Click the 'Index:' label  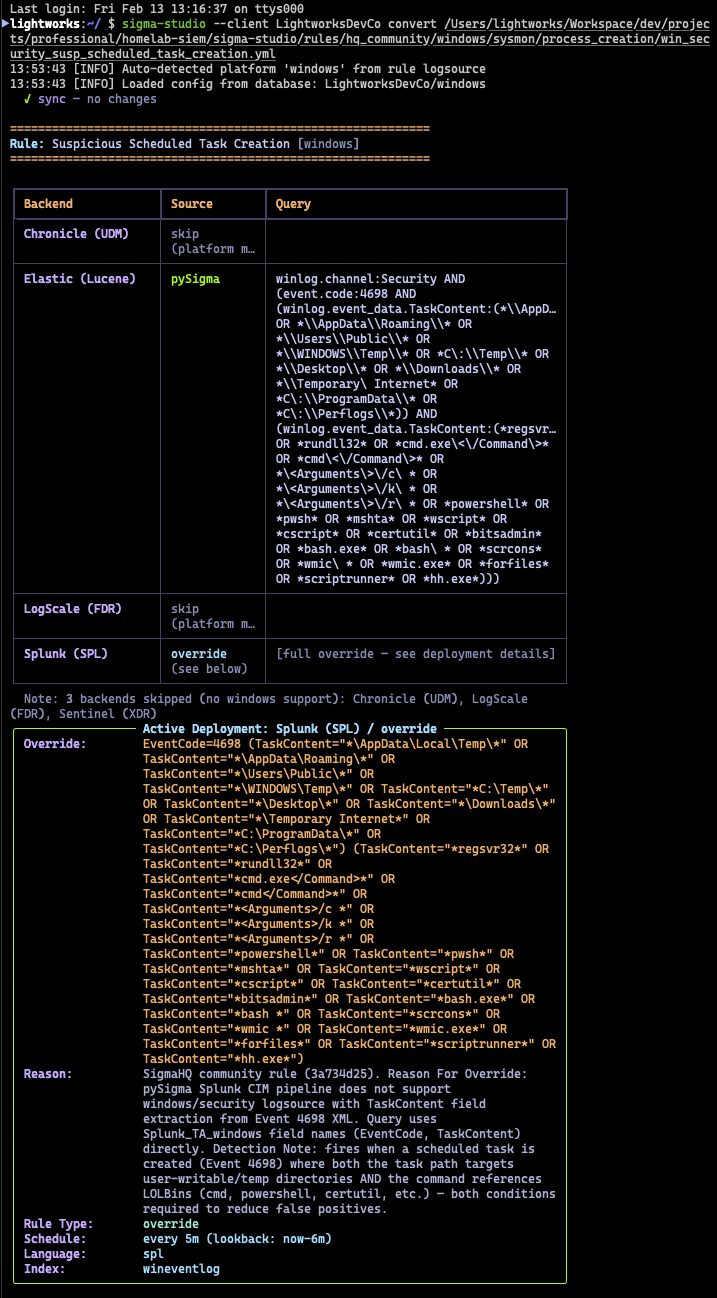pos(45,1269)
